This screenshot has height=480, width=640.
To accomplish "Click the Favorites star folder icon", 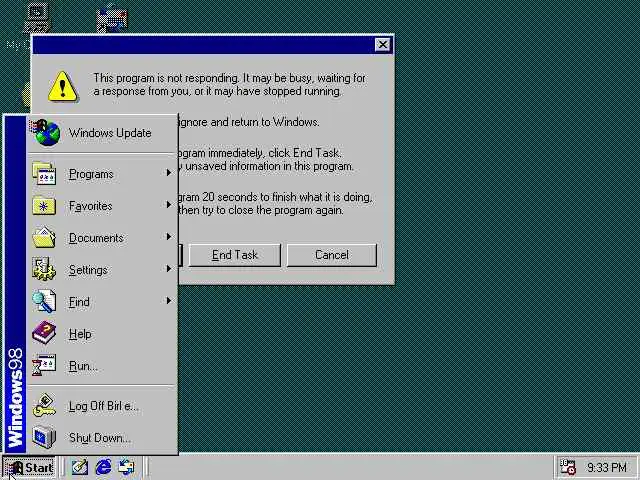I will coord(44,205).
